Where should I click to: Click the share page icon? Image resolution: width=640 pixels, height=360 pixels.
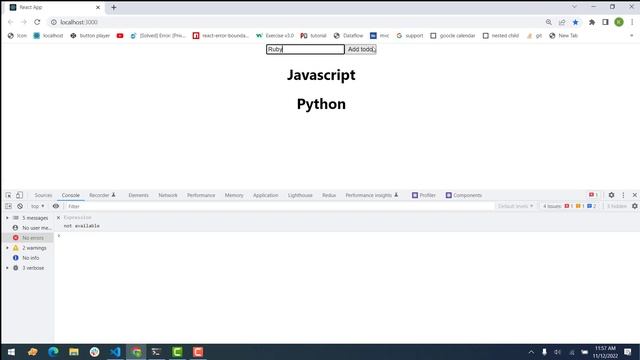click(x=562, y=22)
